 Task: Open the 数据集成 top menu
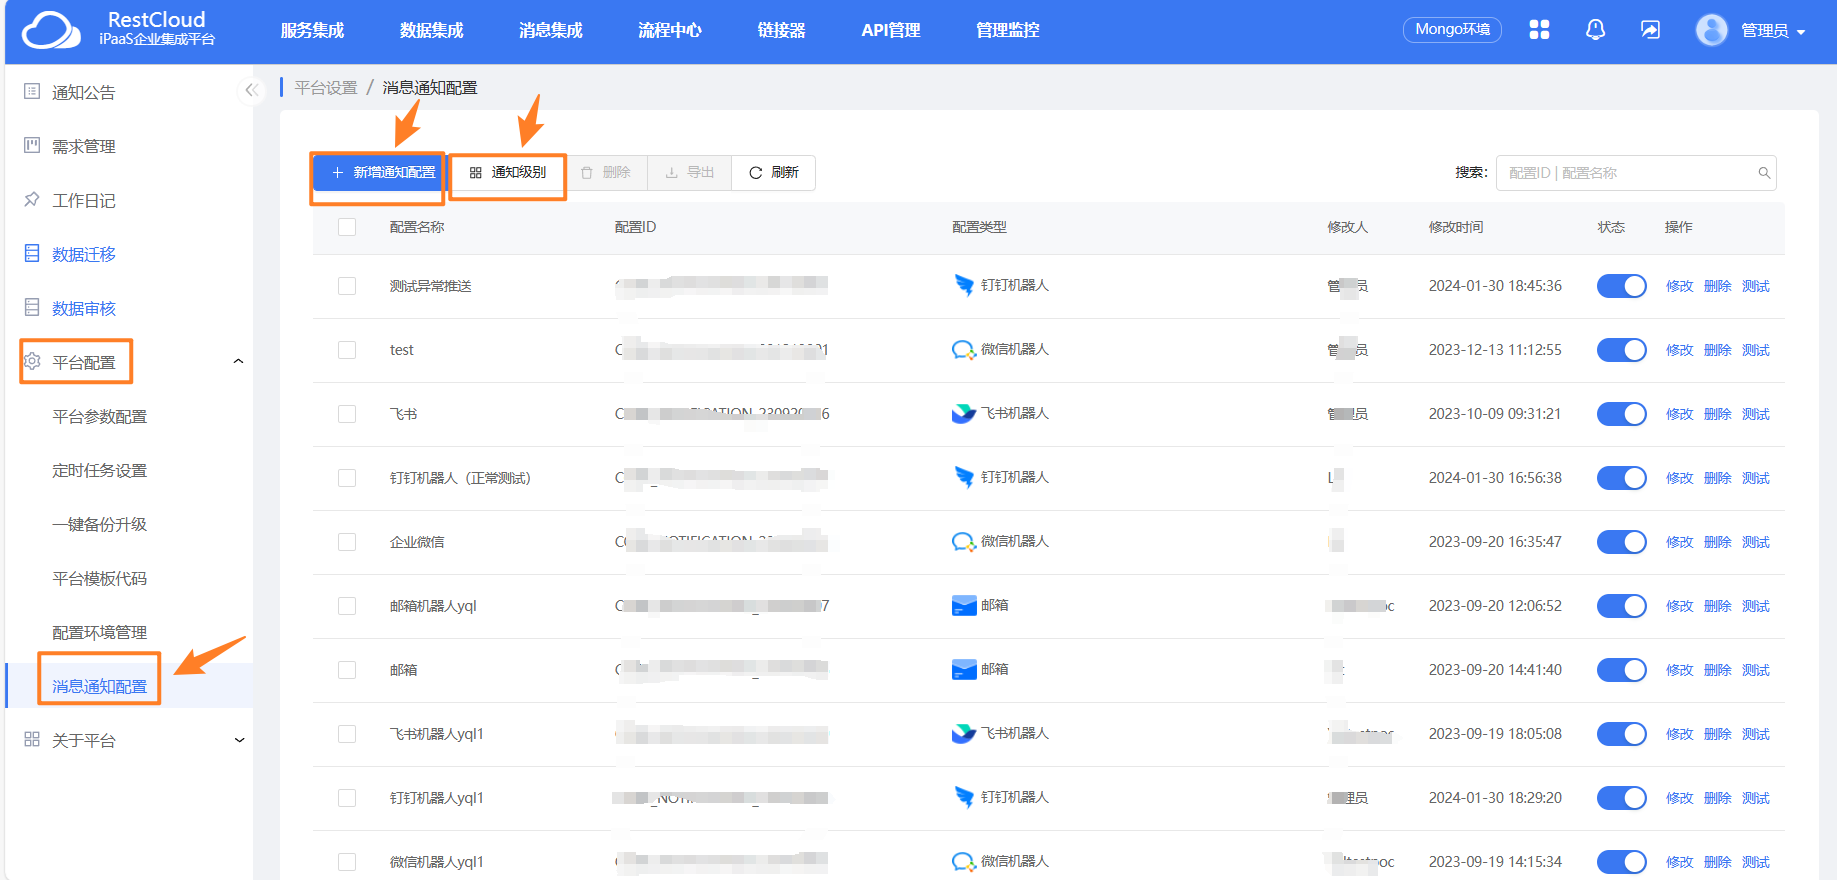pos(431,30)
